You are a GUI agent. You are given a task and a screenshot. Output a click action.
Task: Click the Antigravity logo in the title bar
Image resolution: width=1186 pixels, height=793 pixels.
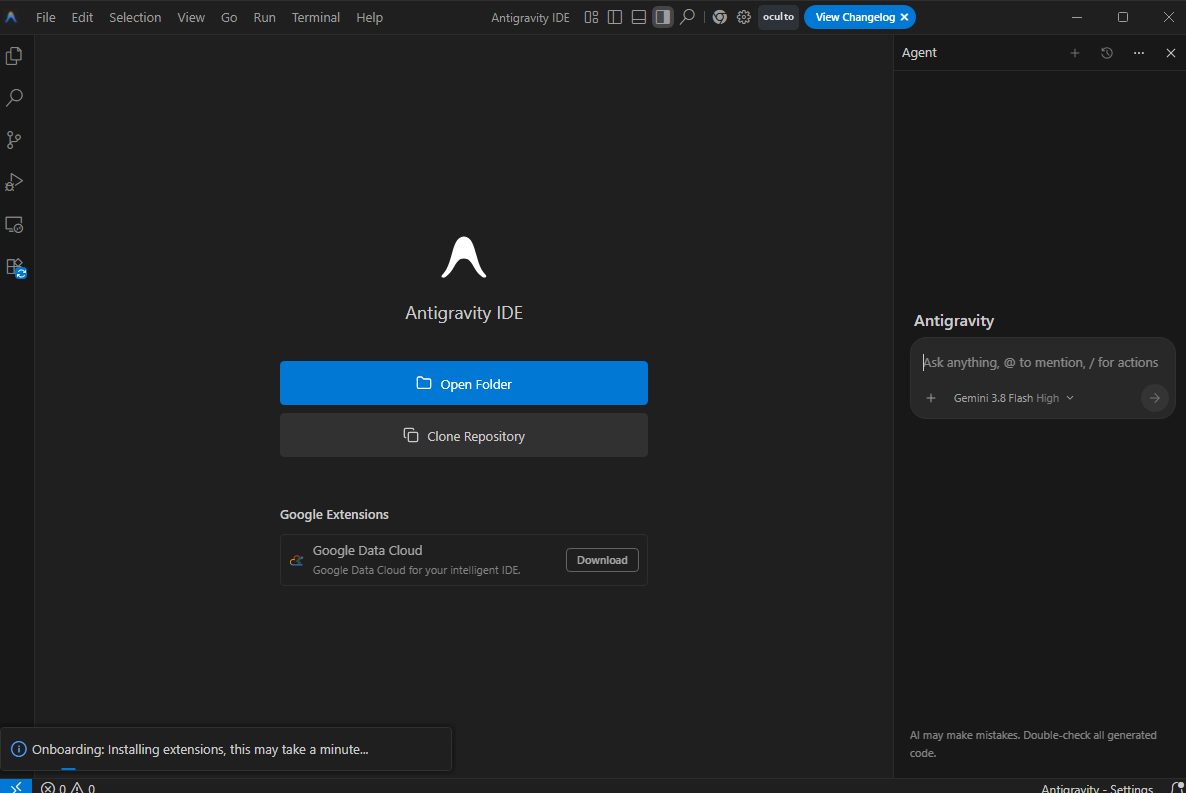11,17
